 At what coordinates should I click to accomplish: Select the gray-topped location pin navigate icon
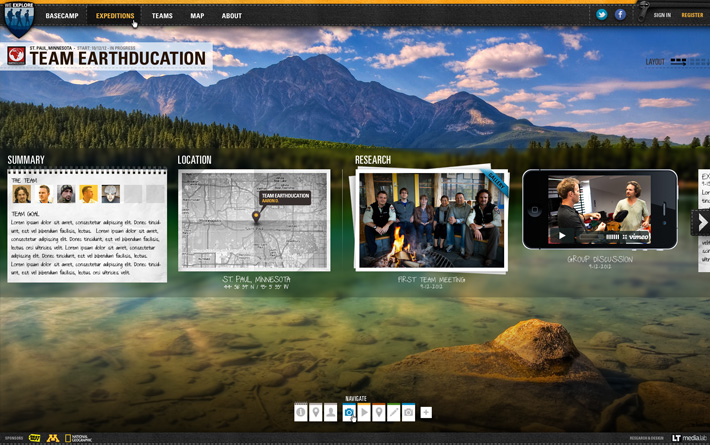tap(316, 412)
